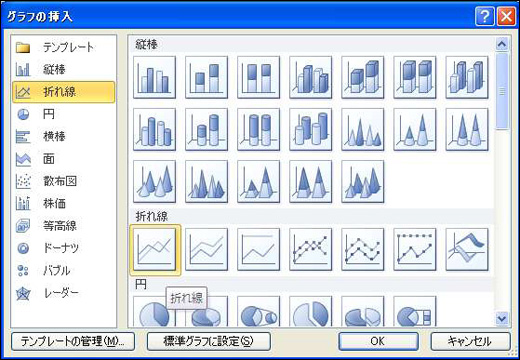Image resolution: width=520 pixels, height=360 pixels.
Task: Confirm with the OK button
Action: tap(378, 341)
